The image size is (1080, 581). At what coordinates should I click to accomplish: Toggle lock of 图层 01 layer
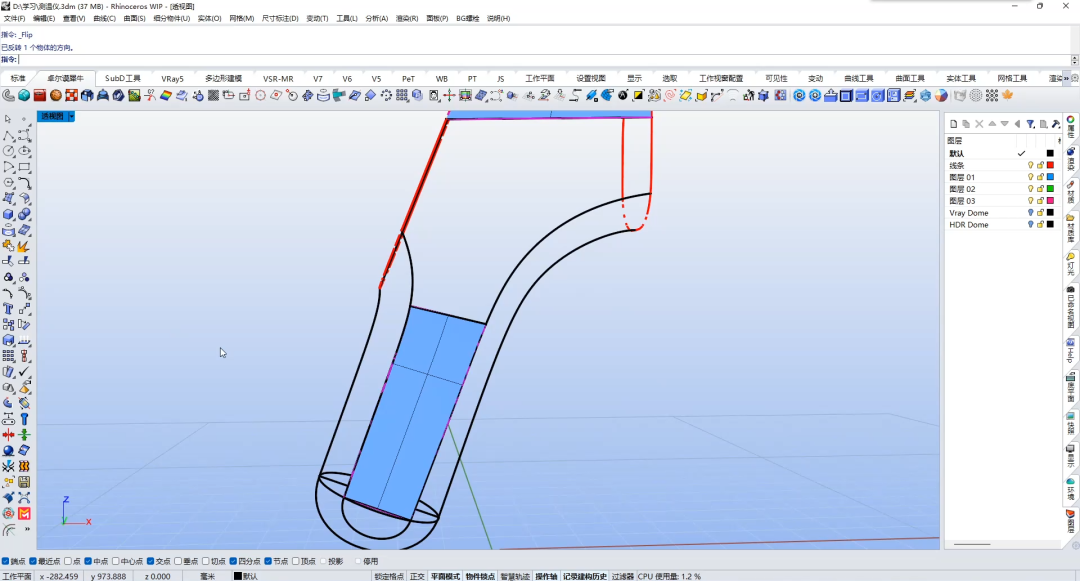[1040, 177]
